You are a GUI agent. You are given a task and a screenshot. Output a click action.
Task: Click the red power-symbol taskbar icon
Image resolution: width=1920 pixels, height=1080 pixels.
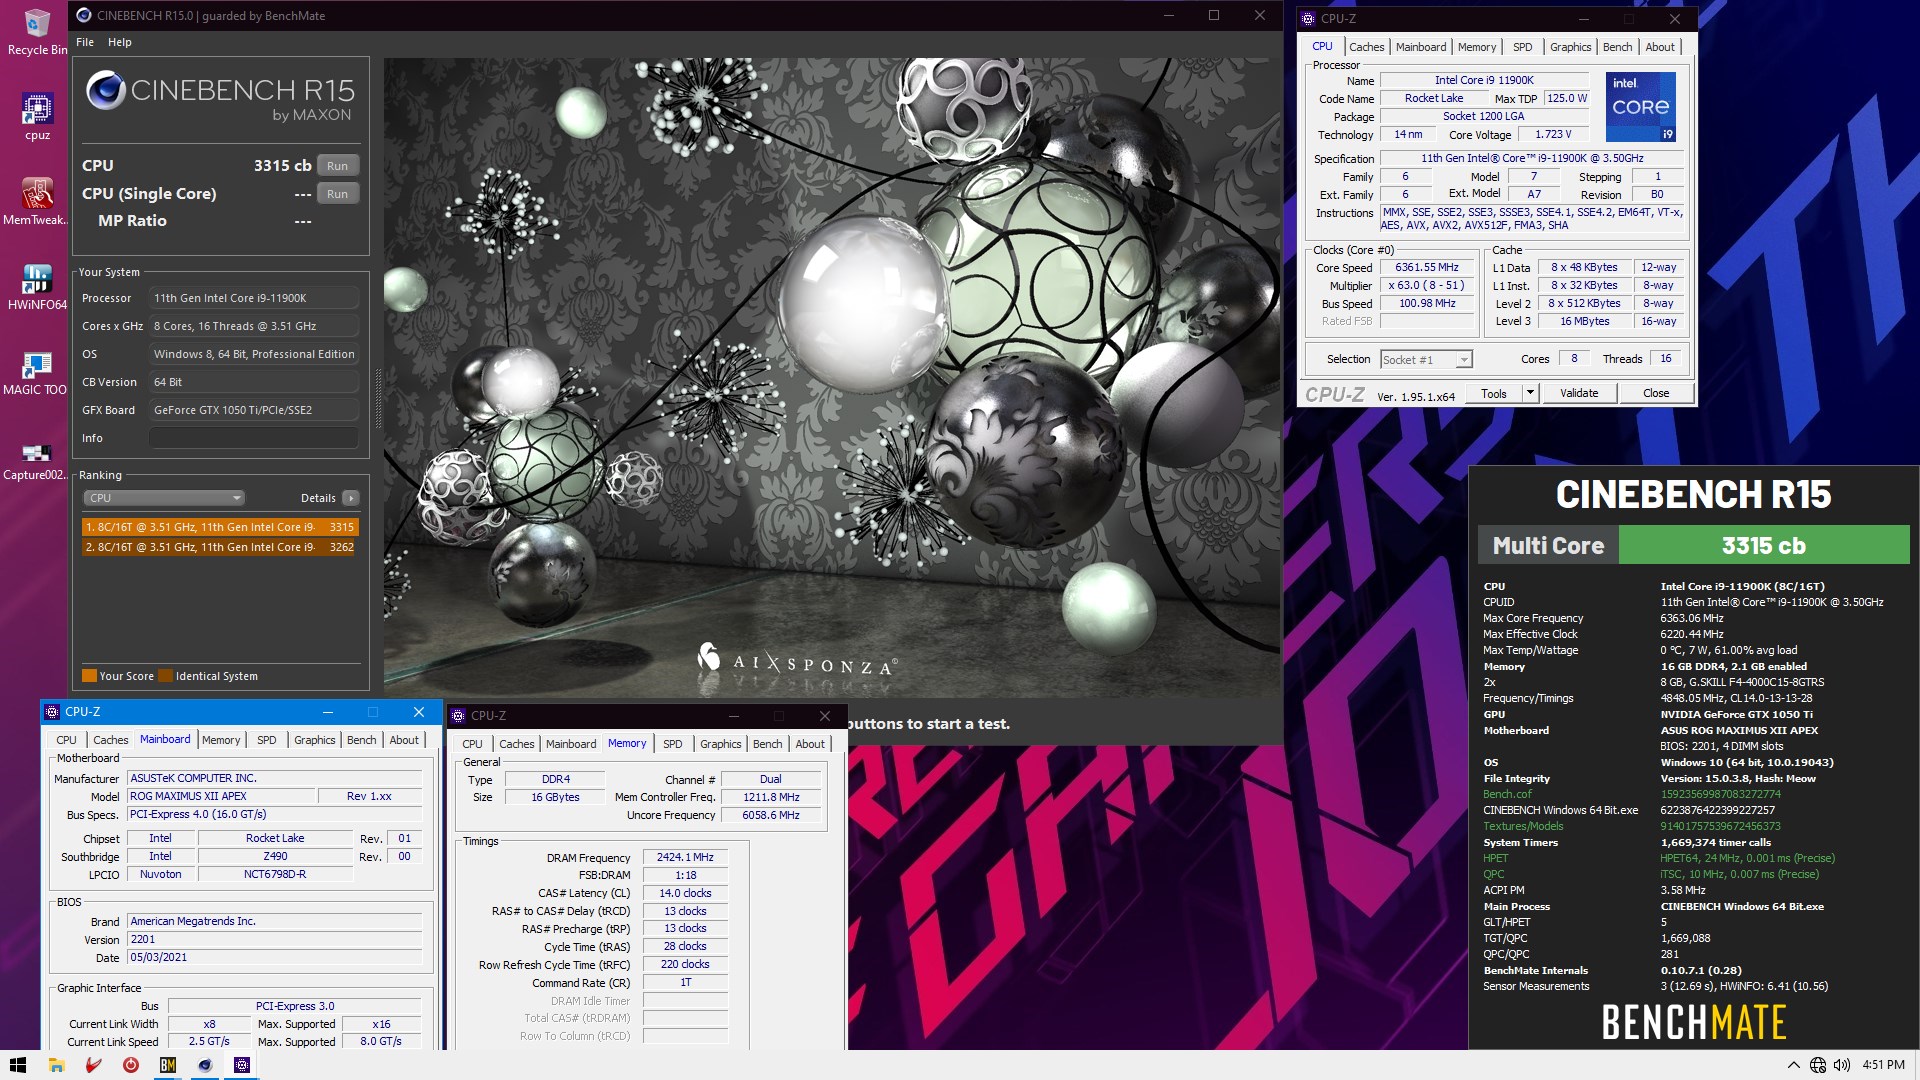tap(130, 1065)
